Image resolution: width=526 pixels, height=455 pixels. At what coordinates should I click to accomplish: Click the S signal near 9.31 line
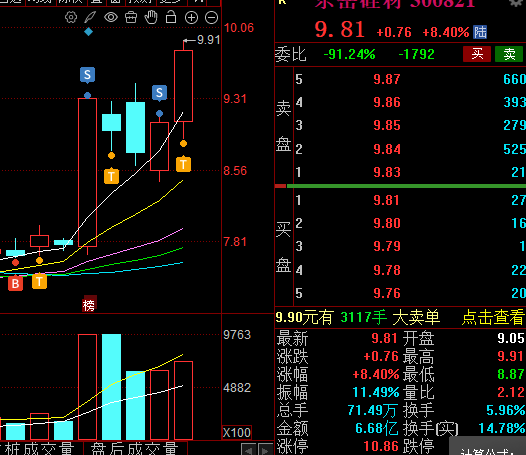[x=159, y=93]
